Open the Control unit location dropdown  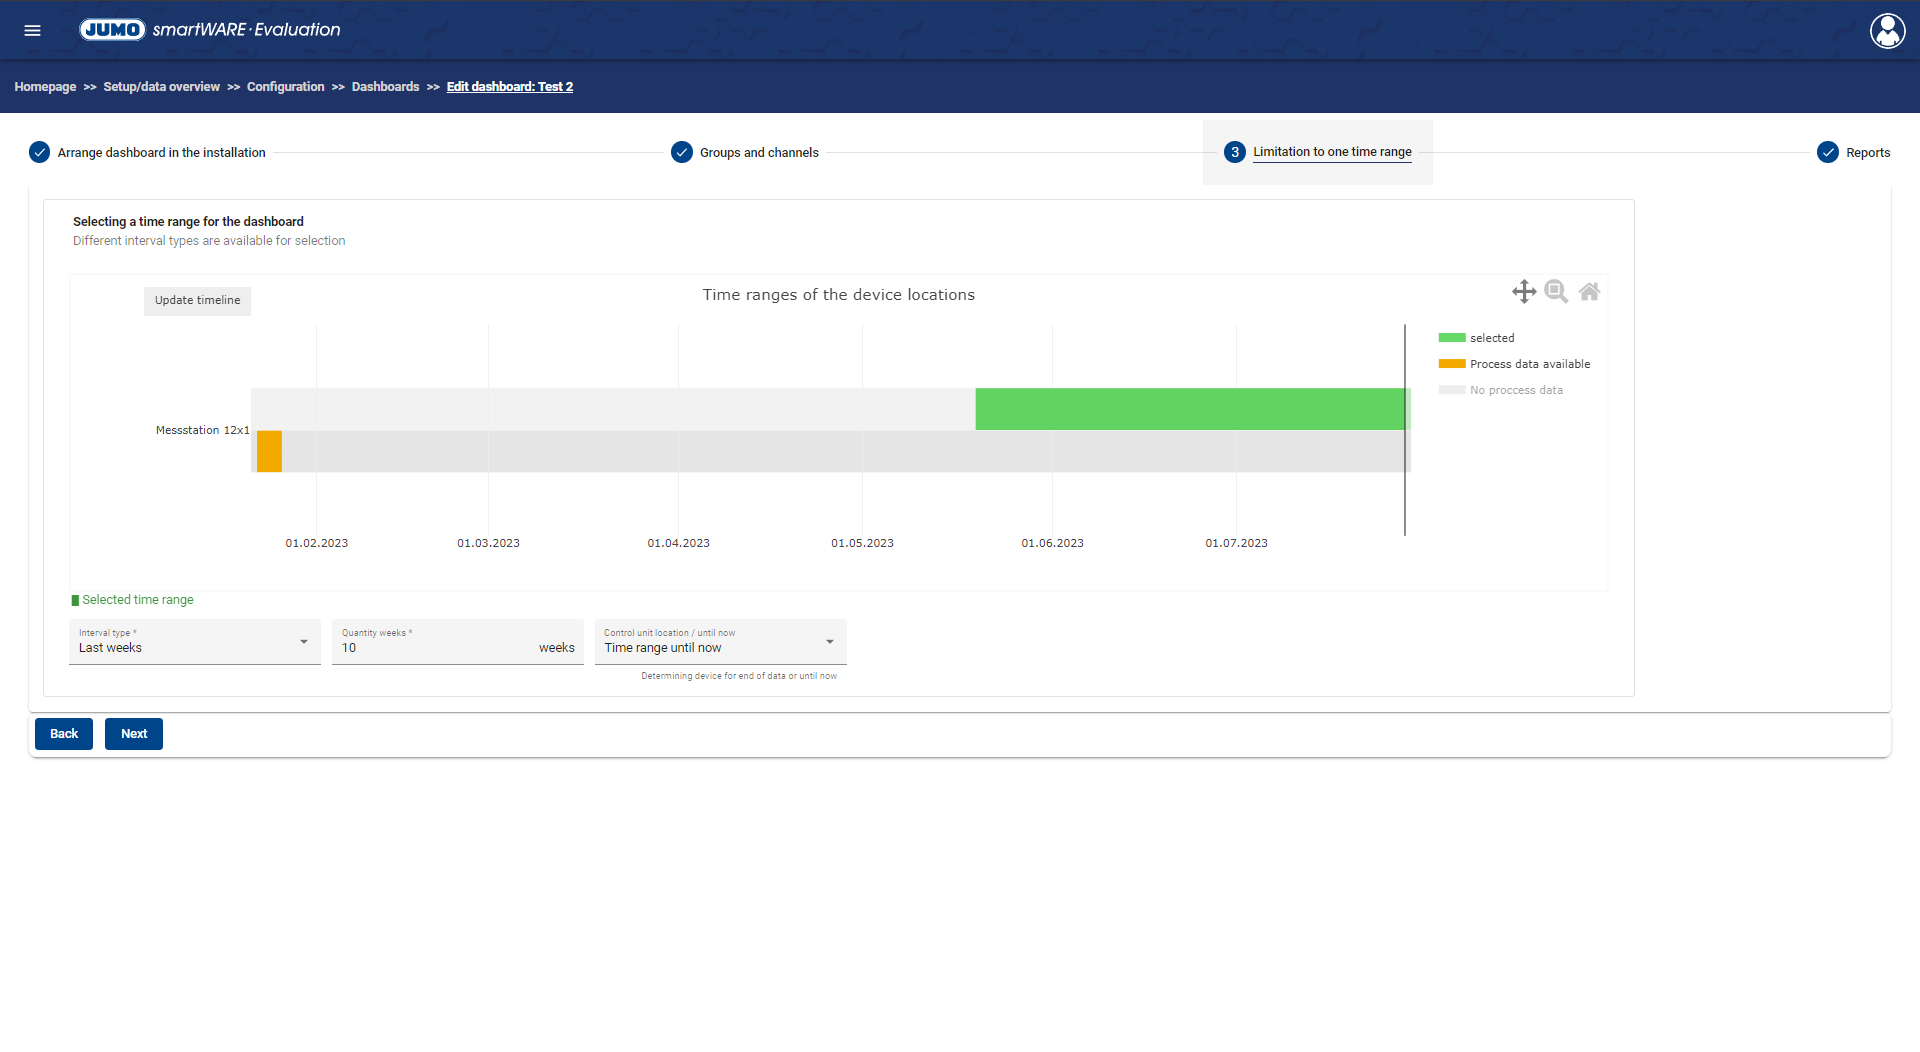(x=720, y=642)
